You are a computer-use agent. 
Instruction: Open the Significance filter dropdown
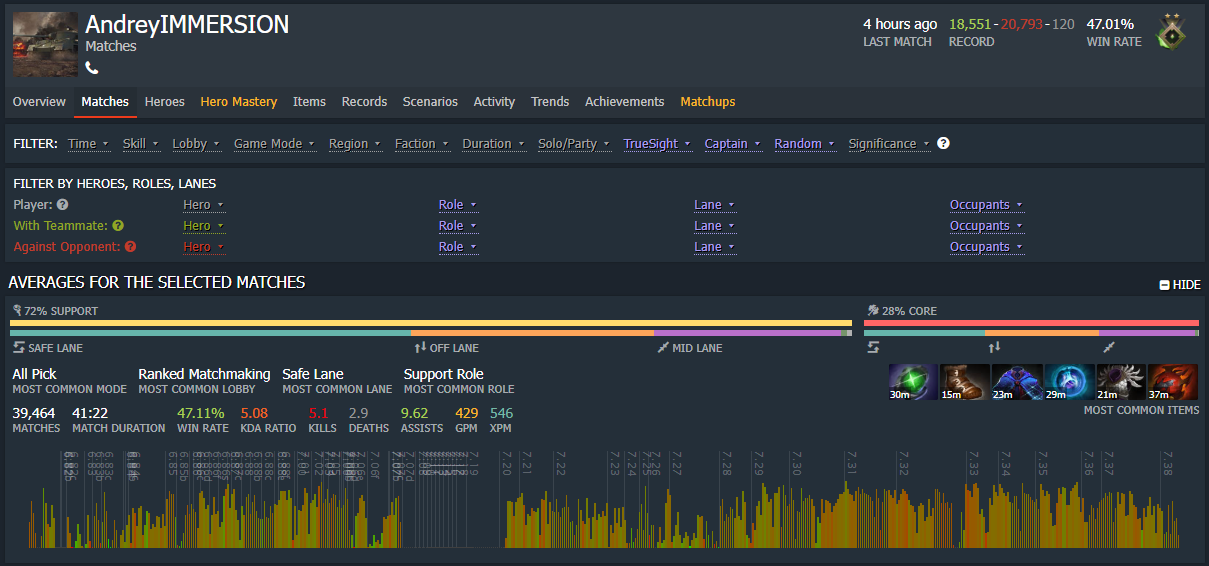(889, 143)
